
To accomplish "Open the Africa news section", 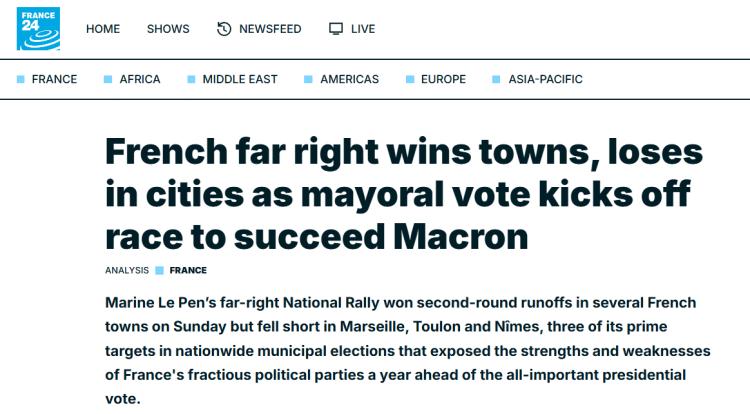I will click(140, 80).
